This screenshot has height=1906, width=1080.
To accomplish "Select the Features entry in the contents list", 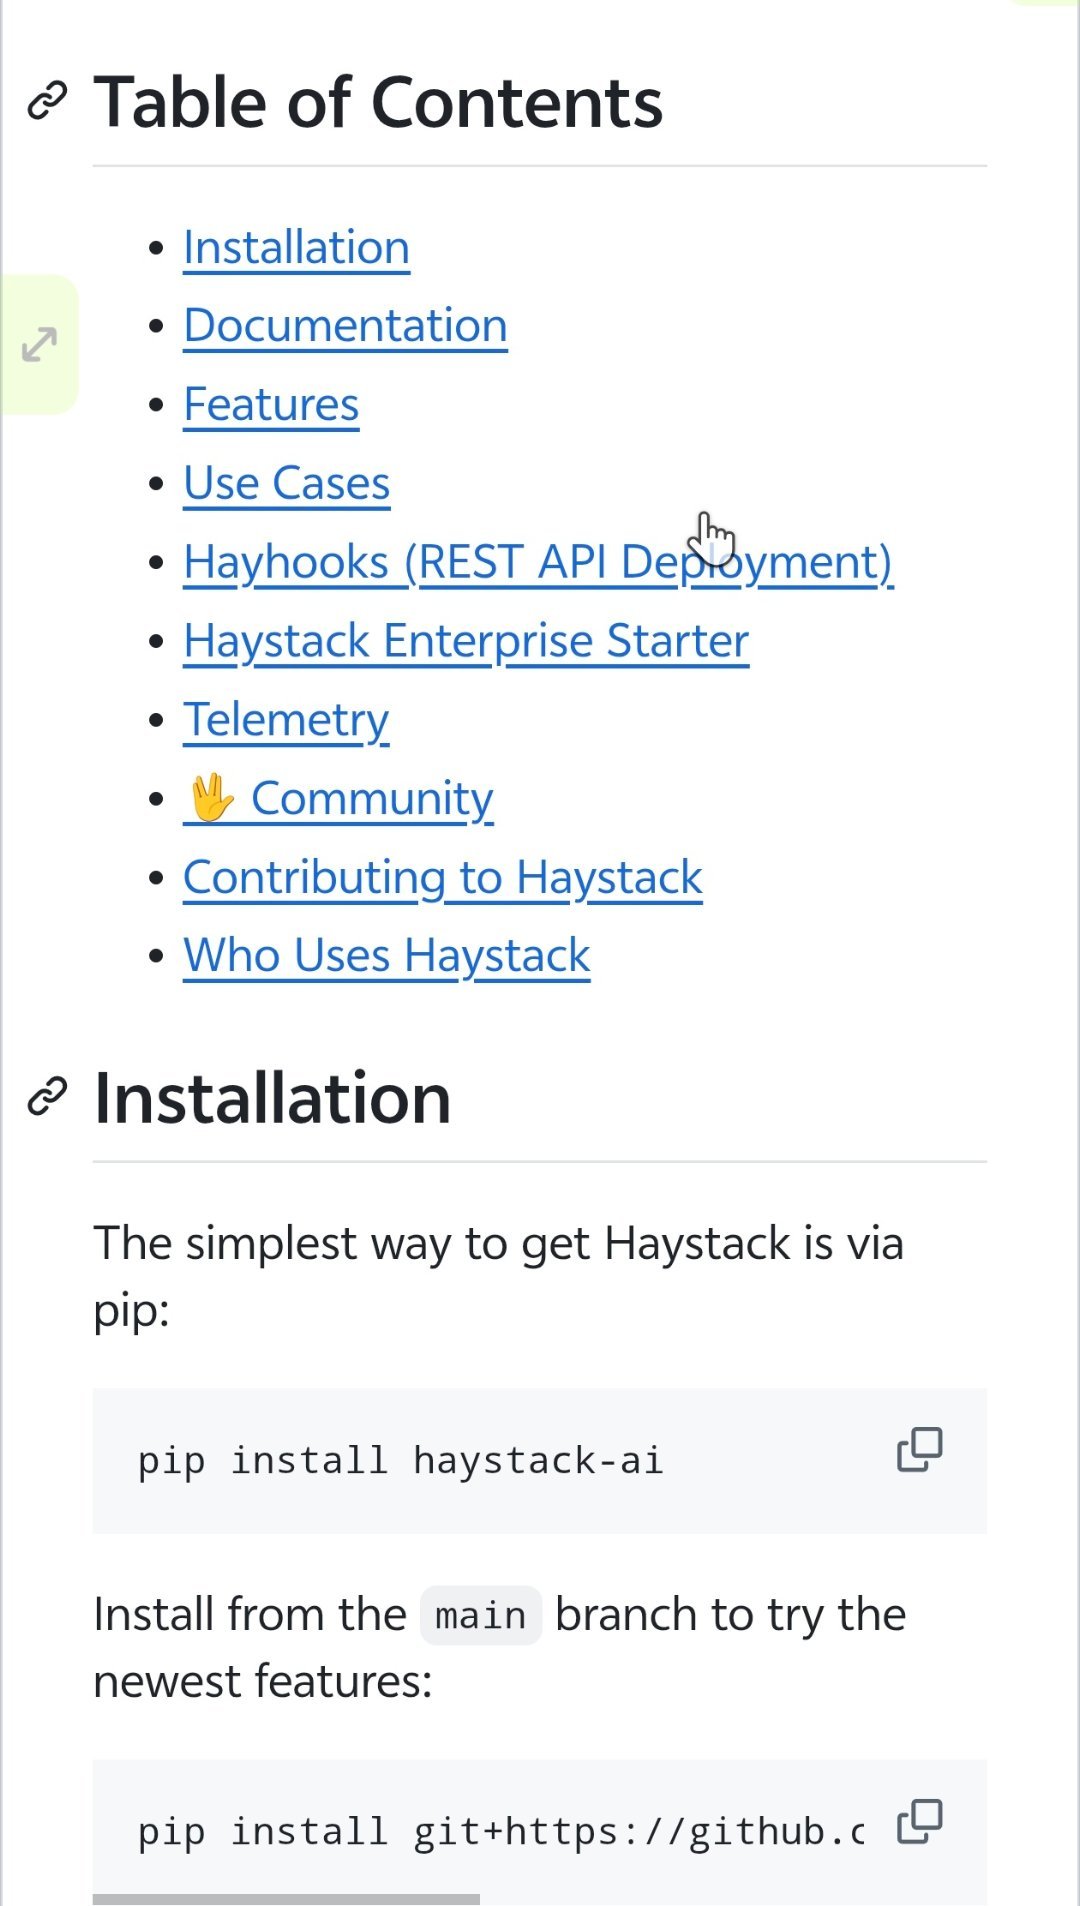I will point(271,404).
